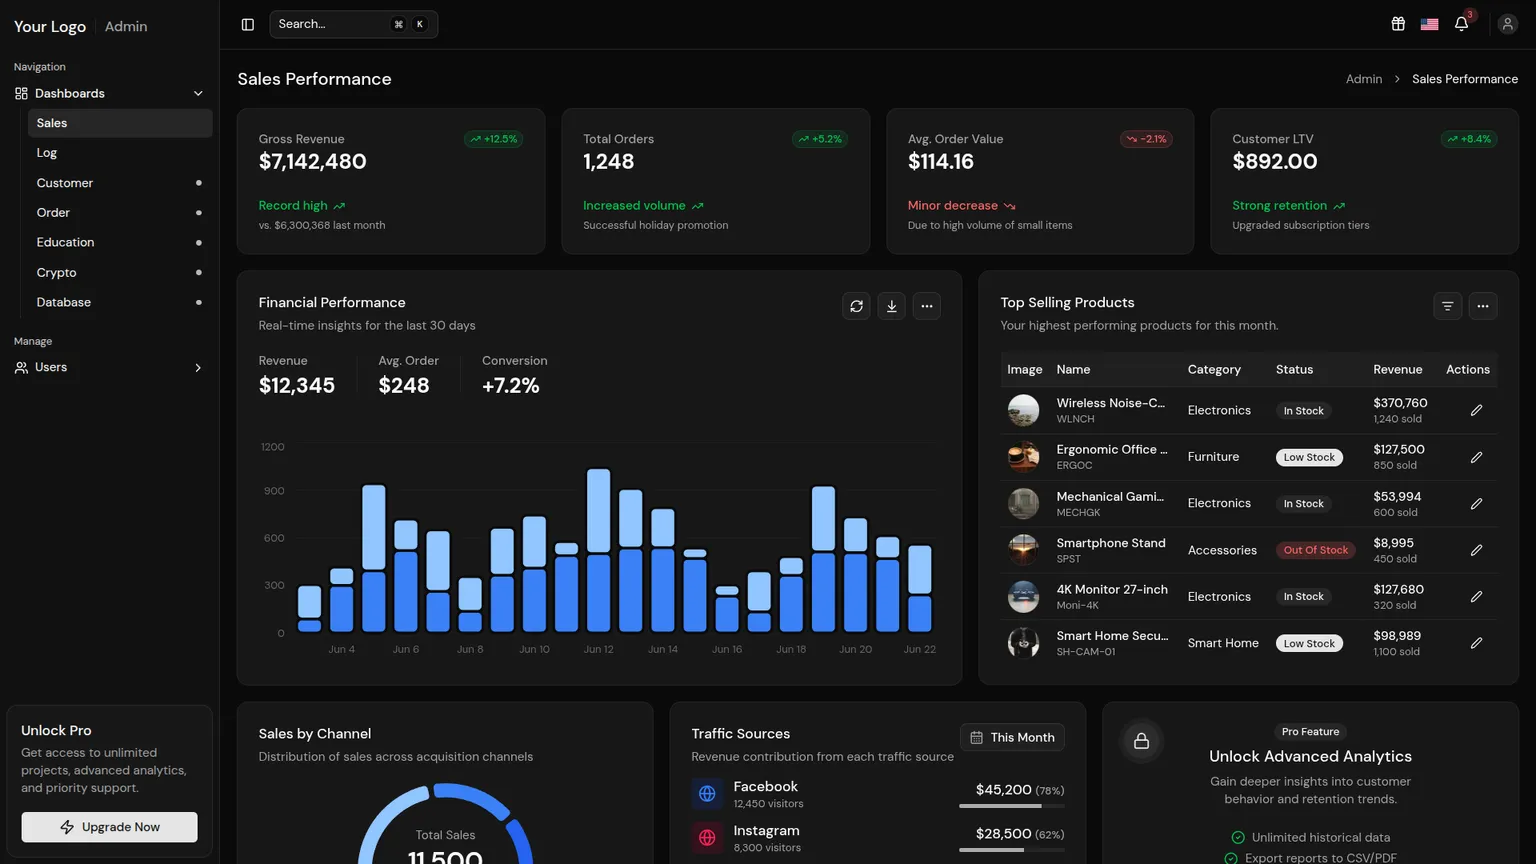Toggle the sidebar collapse icon
Screen dimensions: 1536x864
[248, 24]
